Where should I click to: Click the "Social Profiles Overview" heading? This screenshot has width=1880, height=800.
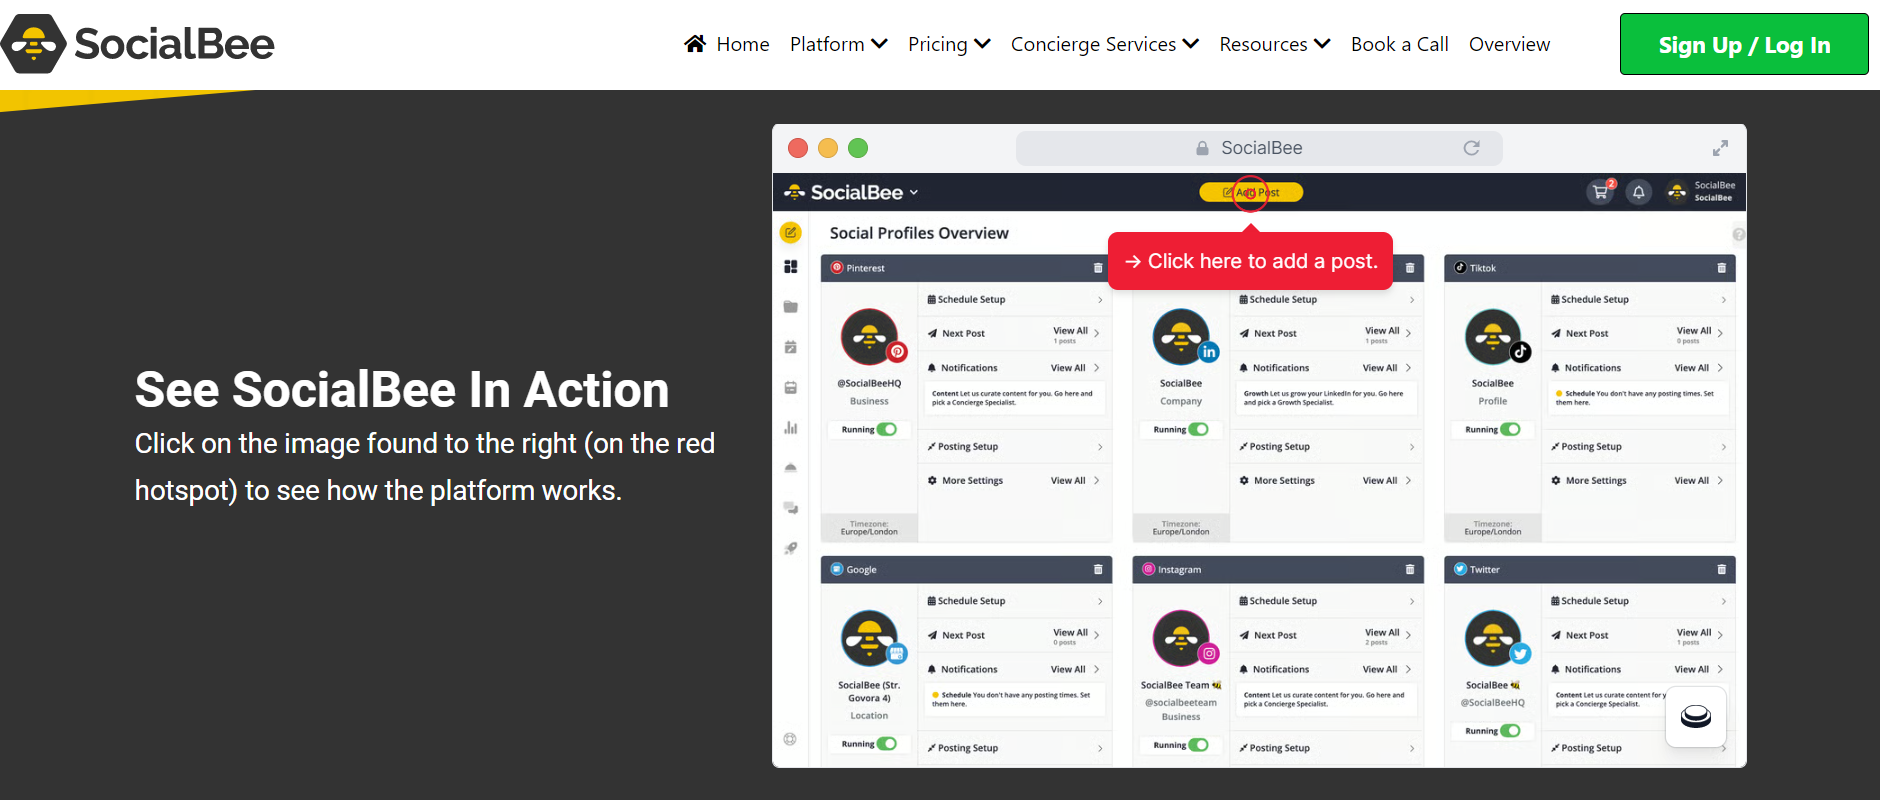click(x=919, y=233)
